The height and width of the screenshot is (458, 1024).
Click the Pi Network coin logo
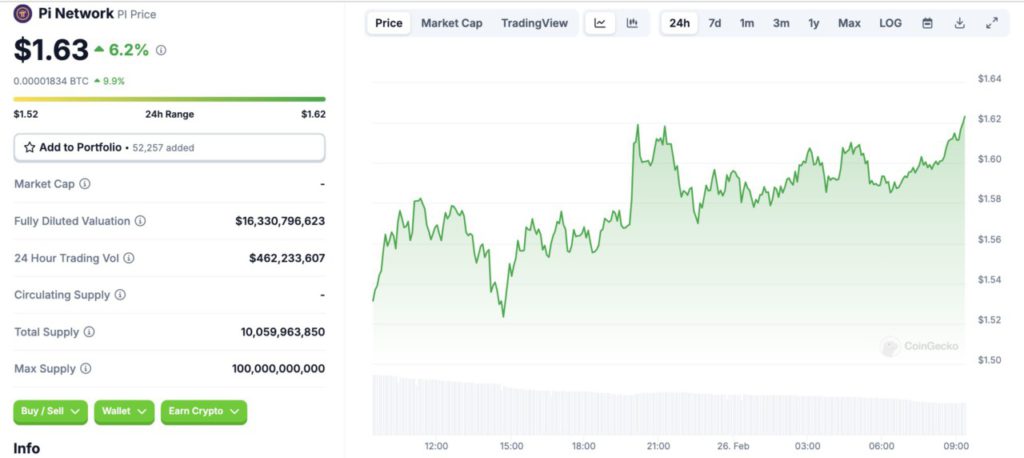tap(22, 14)
